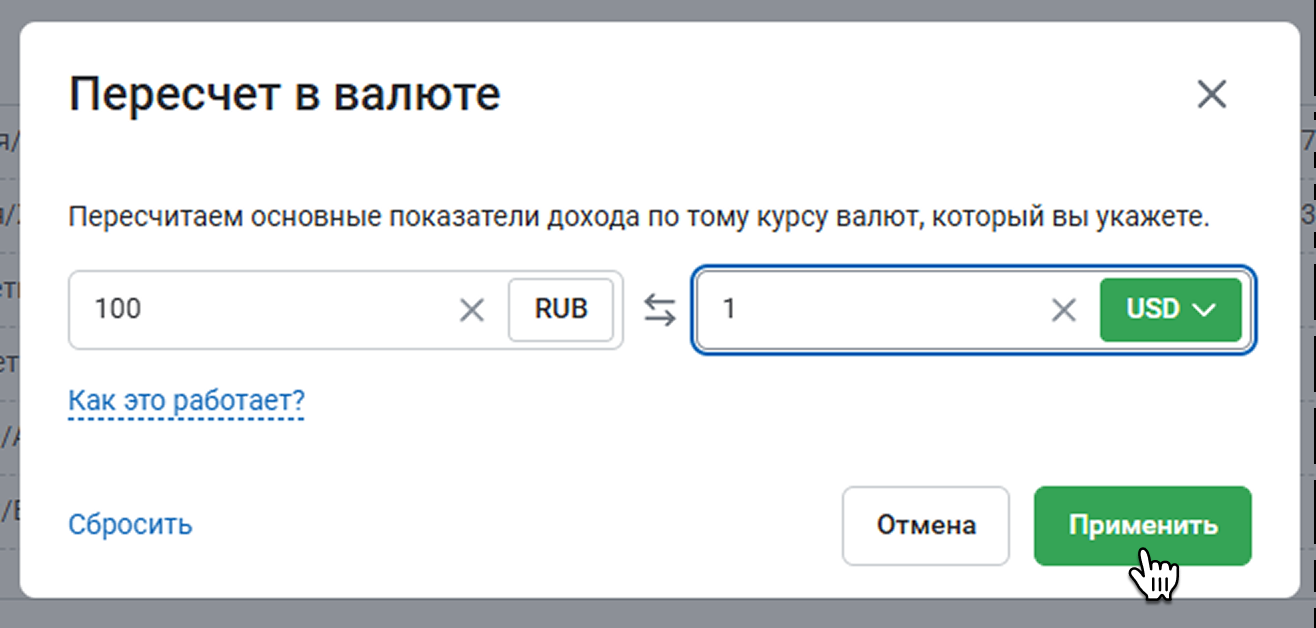Click the Сбросить reset link

pyautogui.click(x=130, y=524)
